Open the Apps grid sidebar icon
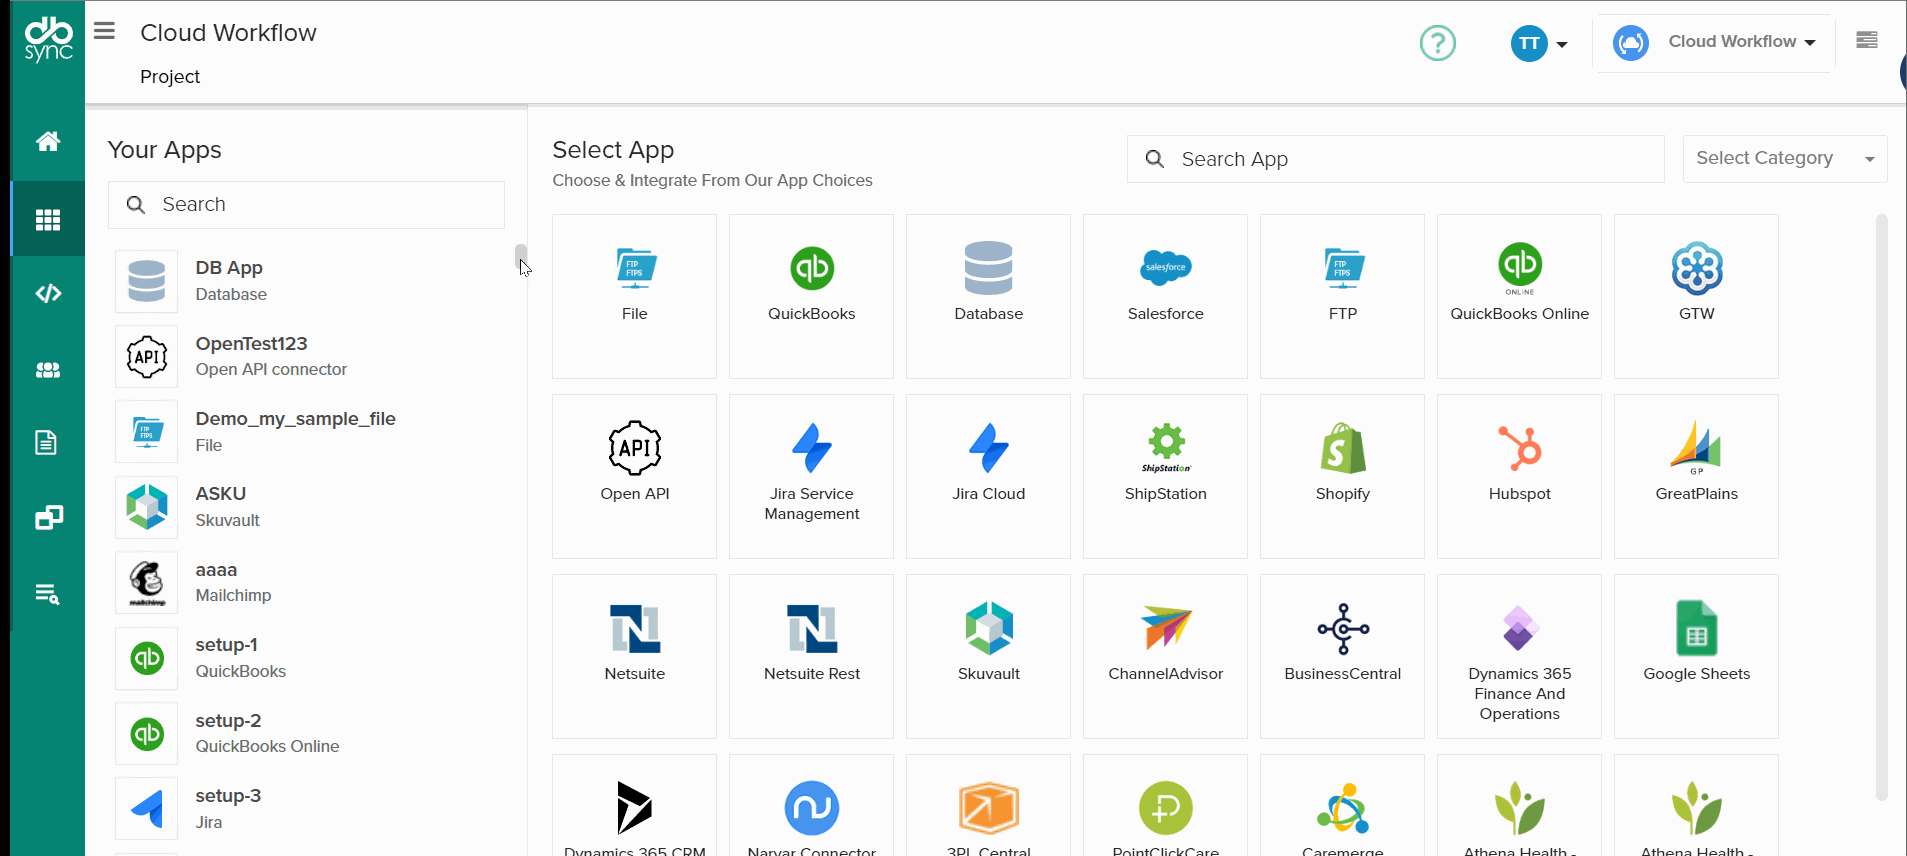The width and height of the screenshot is (1907, 856). click(x=48, y=219)
